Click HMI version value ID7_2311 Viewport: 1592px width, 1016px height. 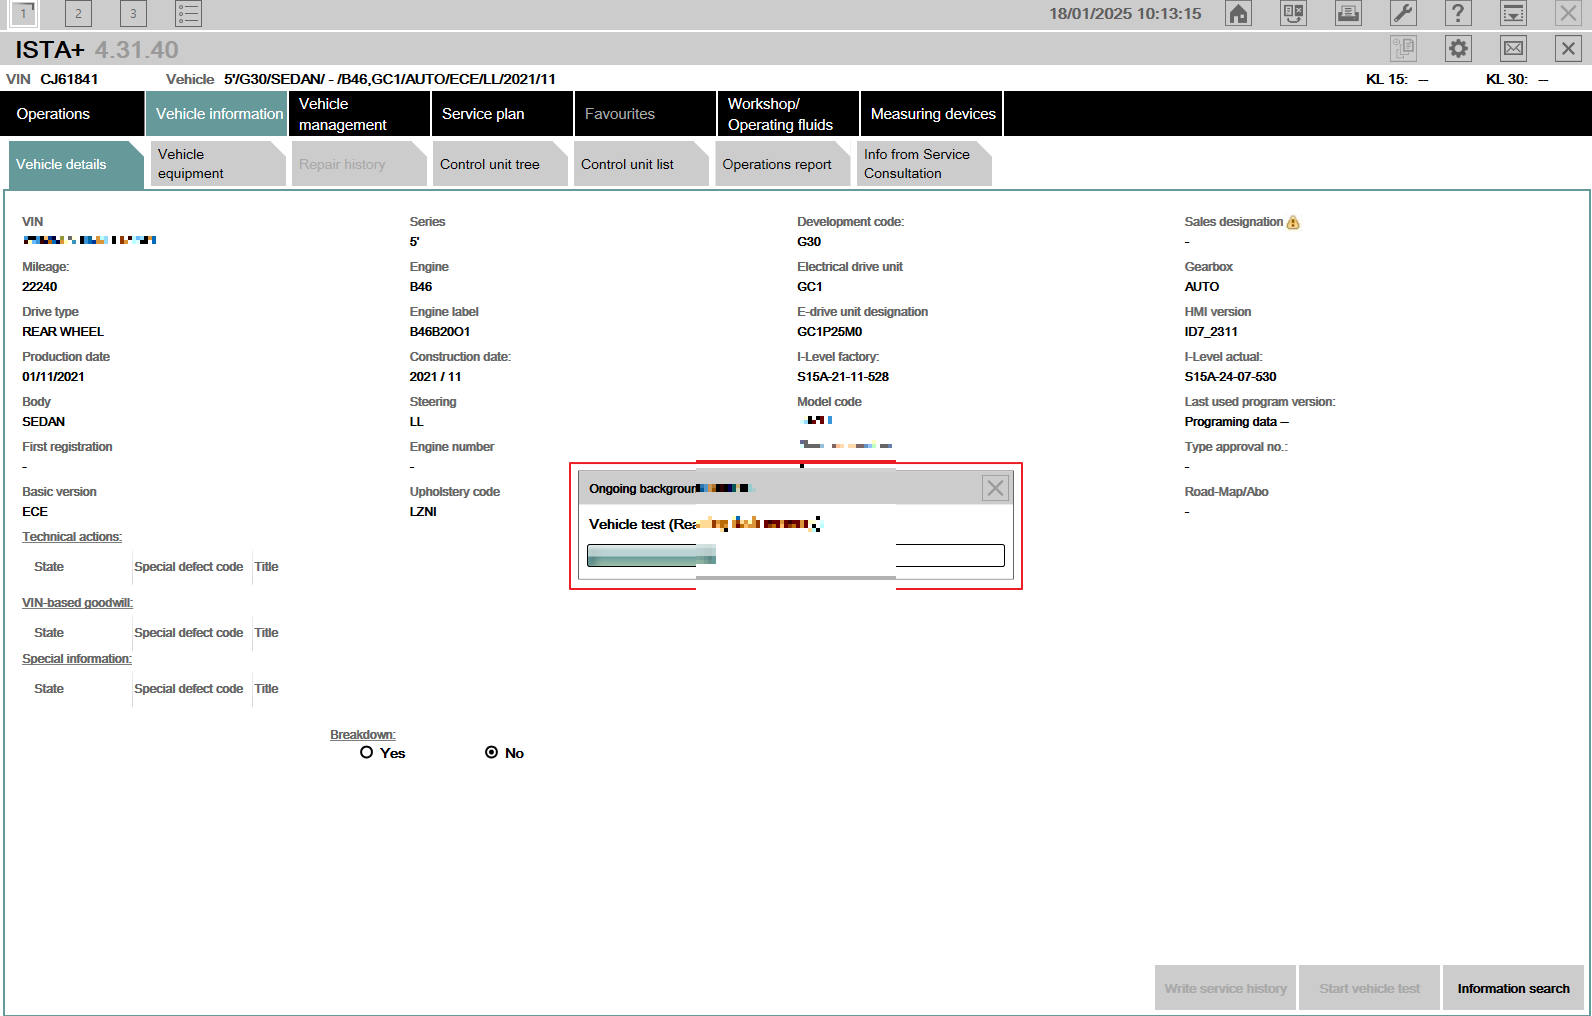point(1211,332)
